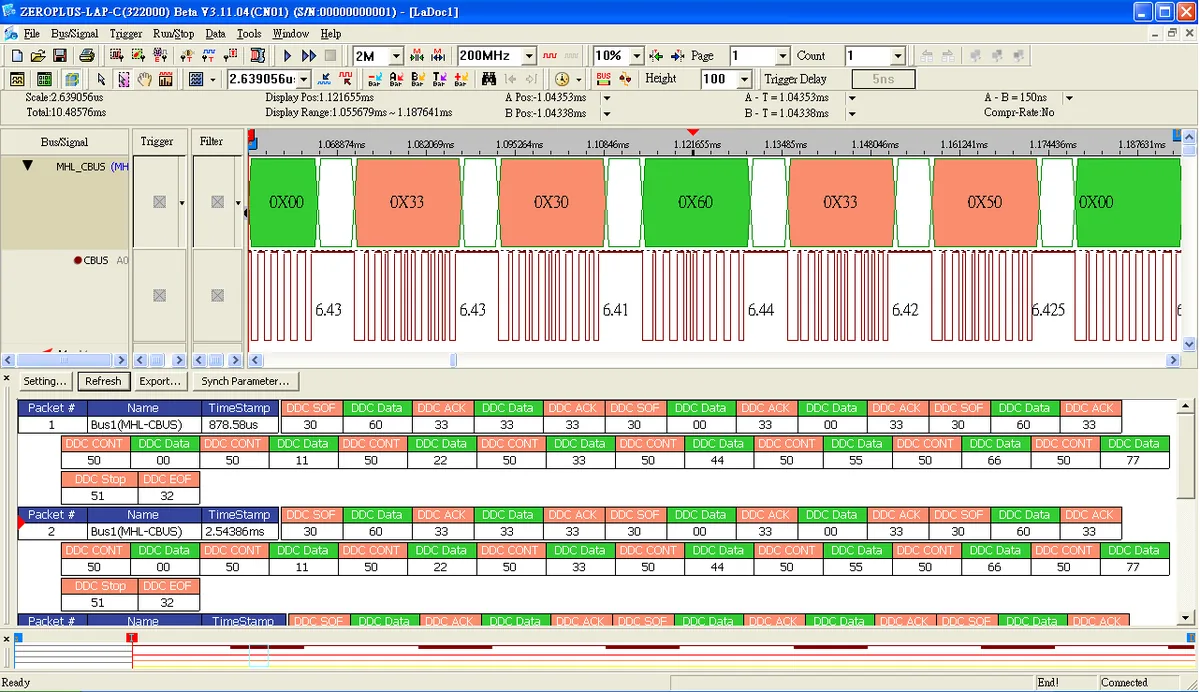Open the A - T info dropdown arrow

pyautogui.click(x=852, y=98)
